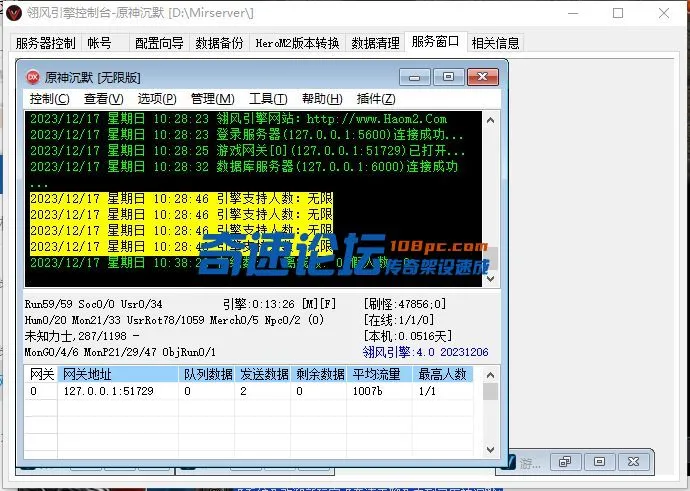Maximize the 原神沉默 [无限版] inner window
Viewport: 690px width, 491px height.
[x=448, y=77]
